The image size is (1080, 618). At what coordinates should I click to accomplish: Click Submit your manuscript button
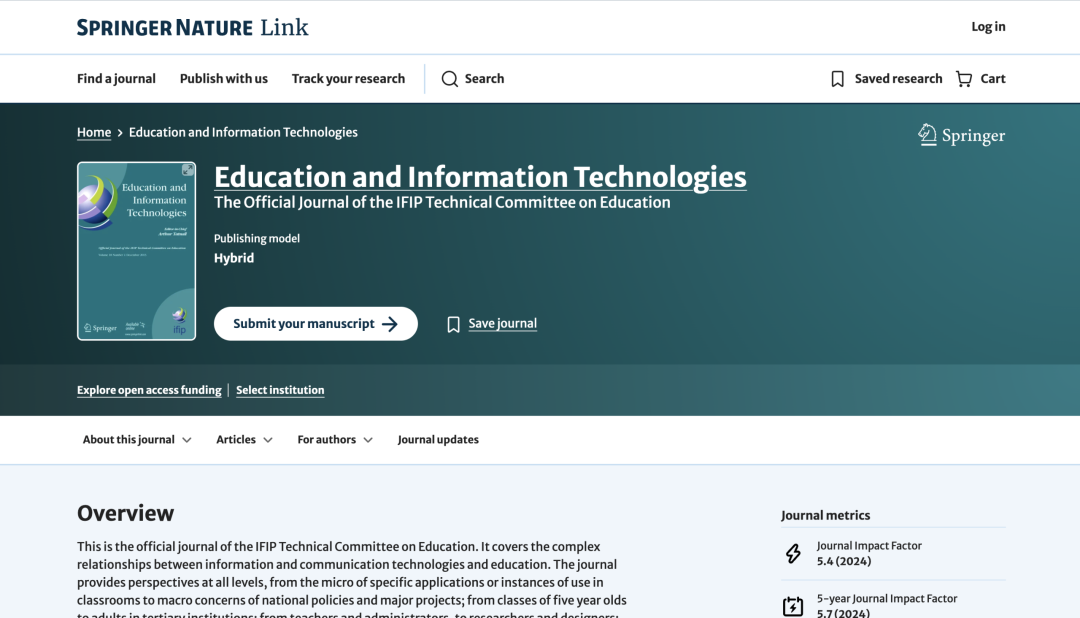[x=315, y=324]
